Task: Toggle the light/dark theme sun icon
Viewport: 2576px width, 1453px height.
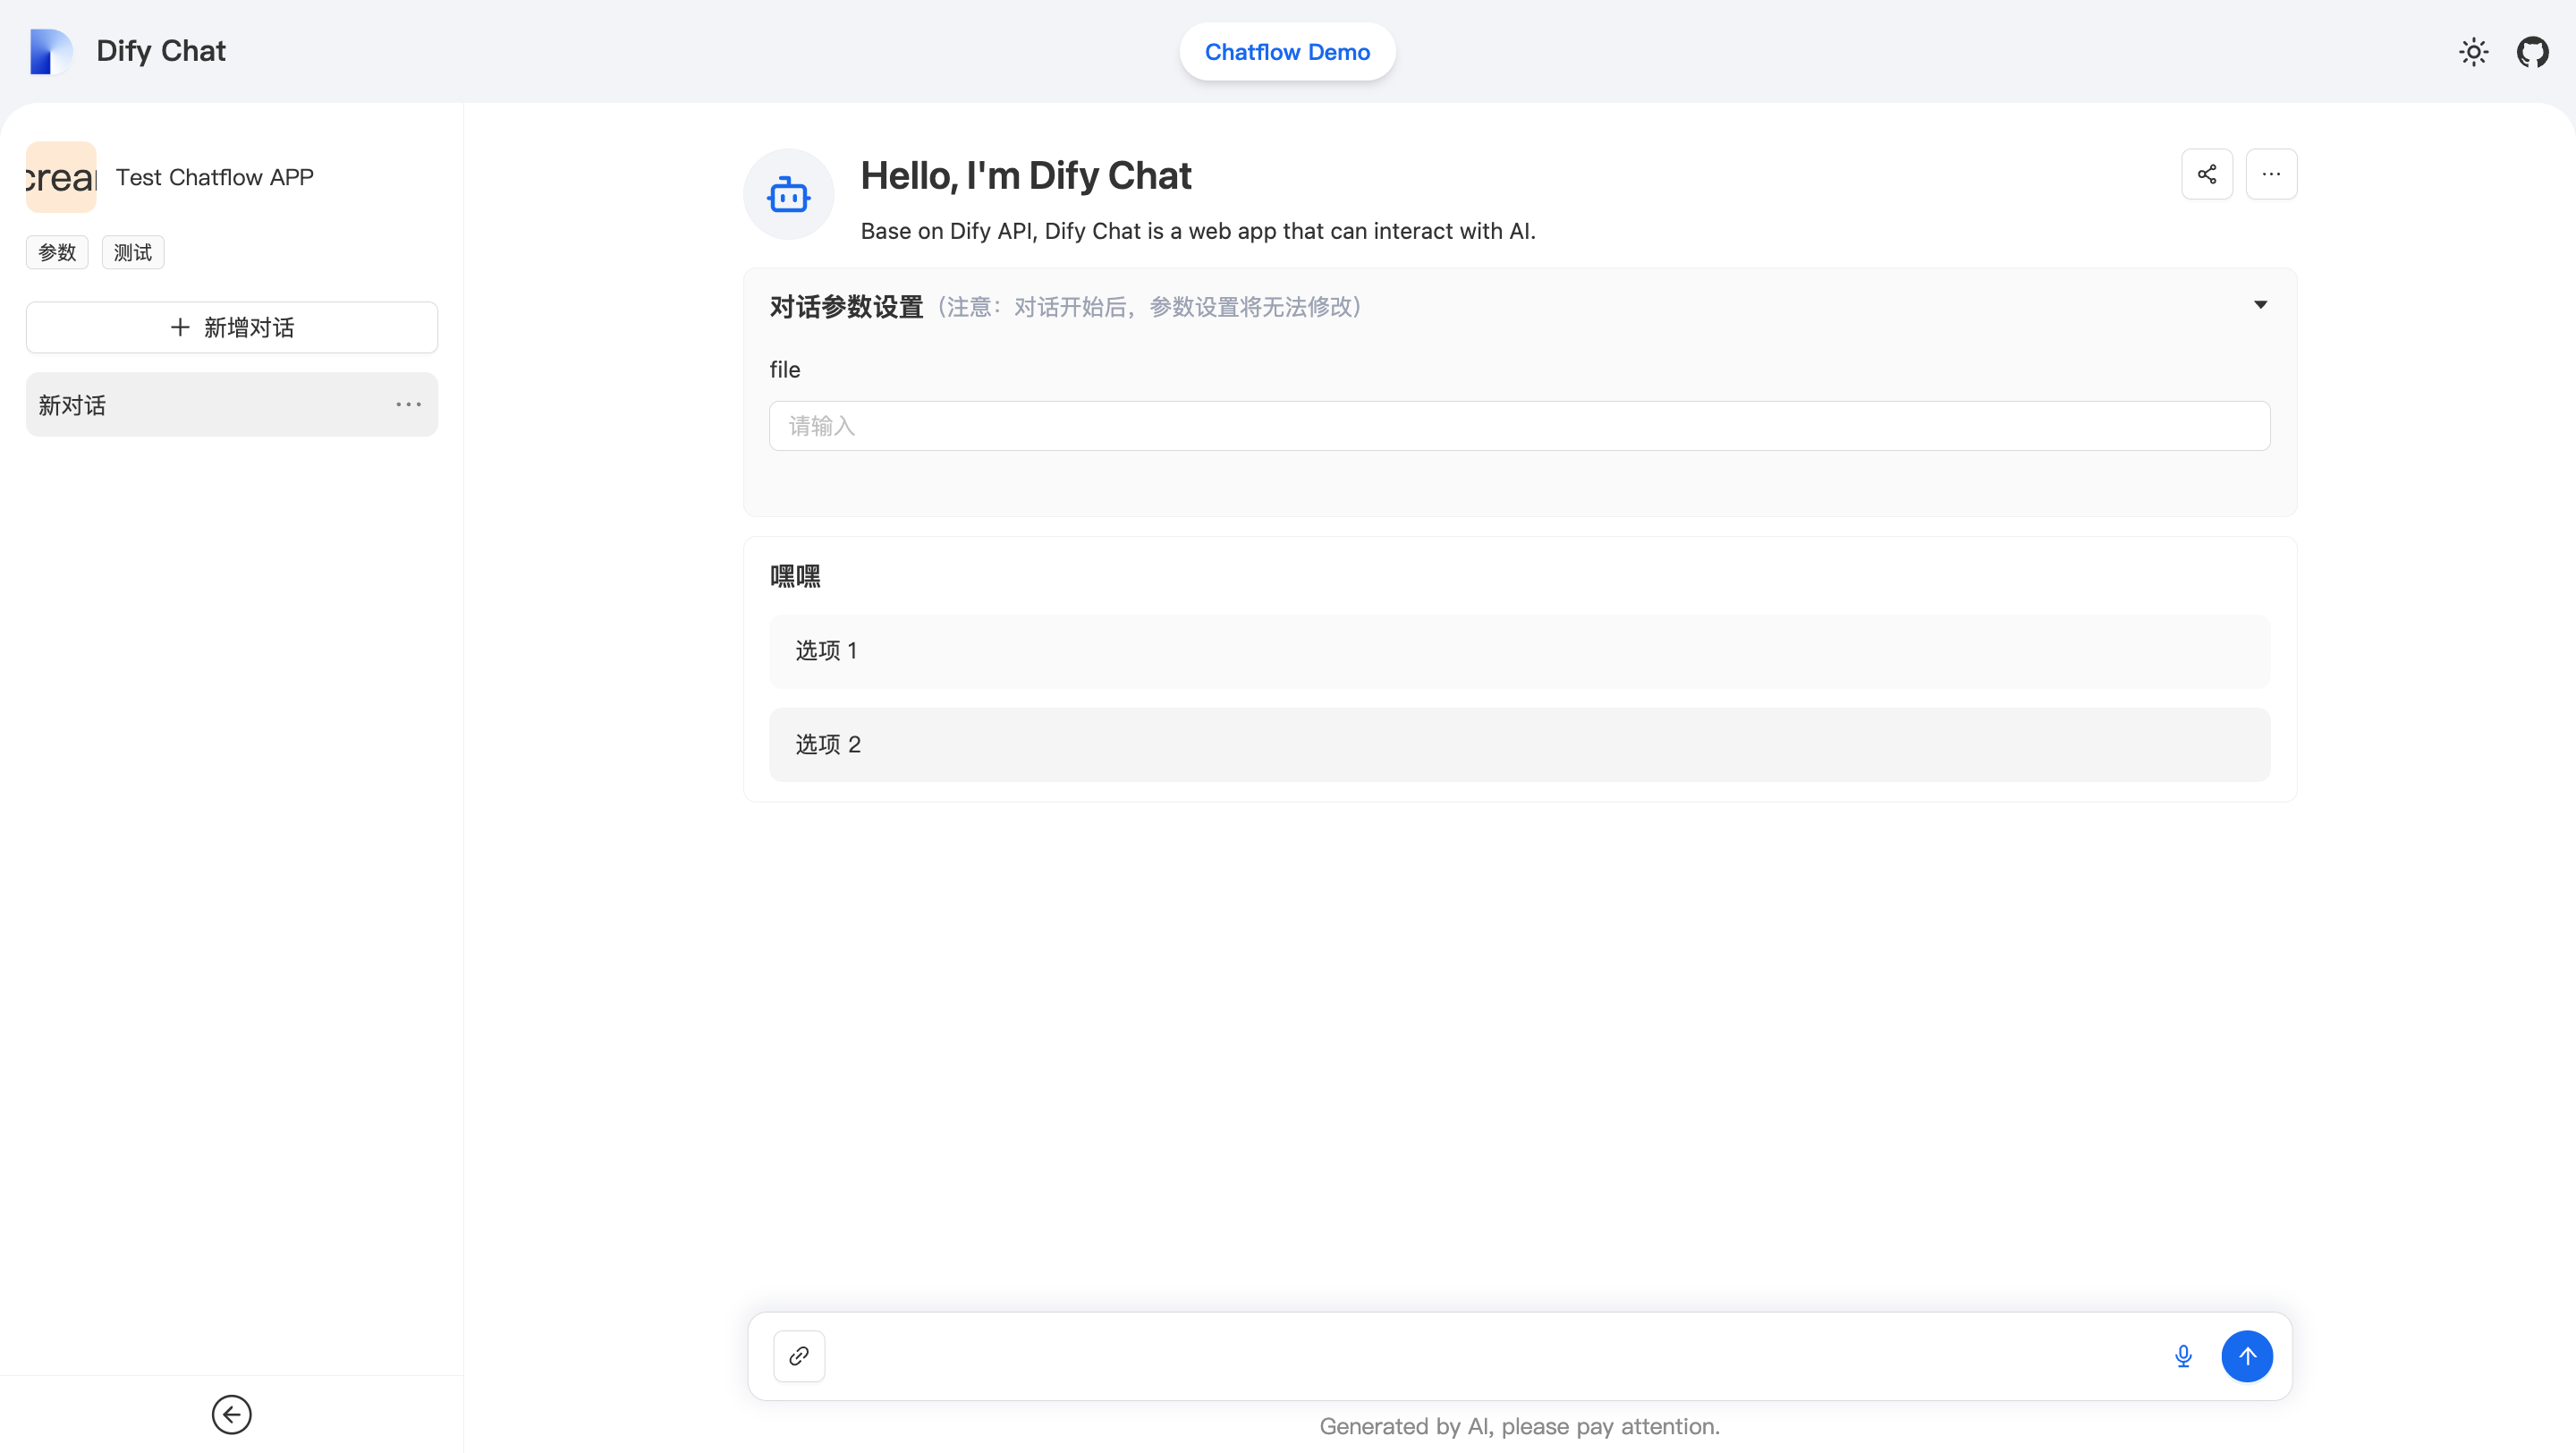Action: pyautogui.click(x=2473, y=52)
